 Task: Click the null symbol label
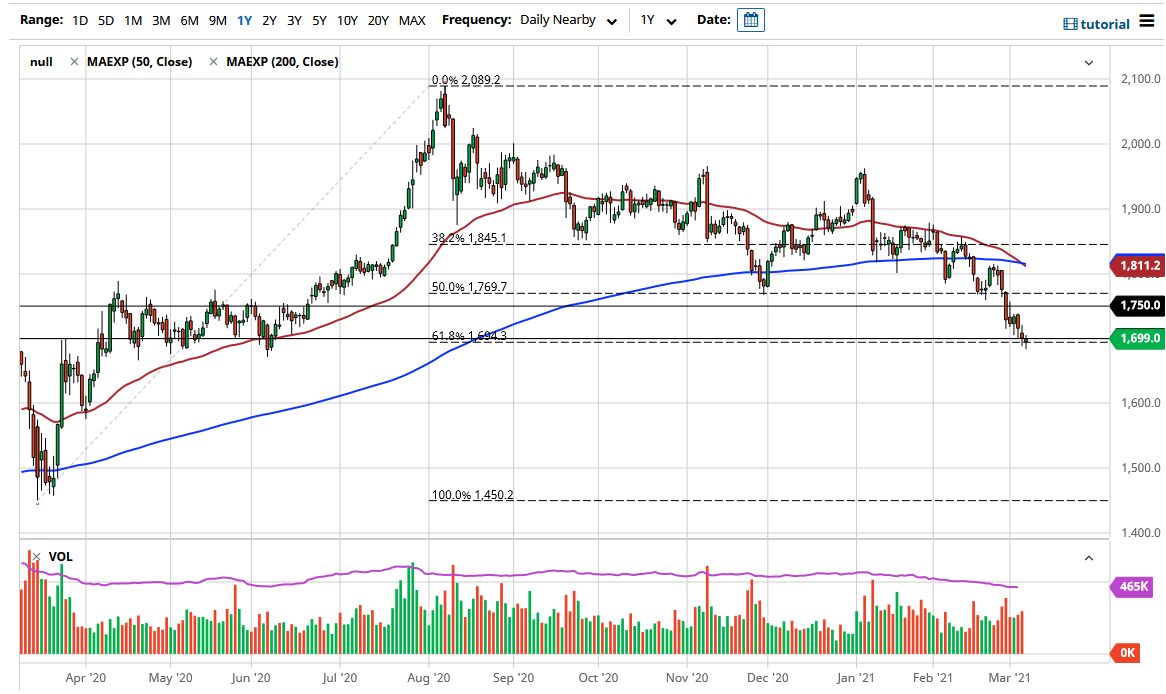tap(41, 62)
